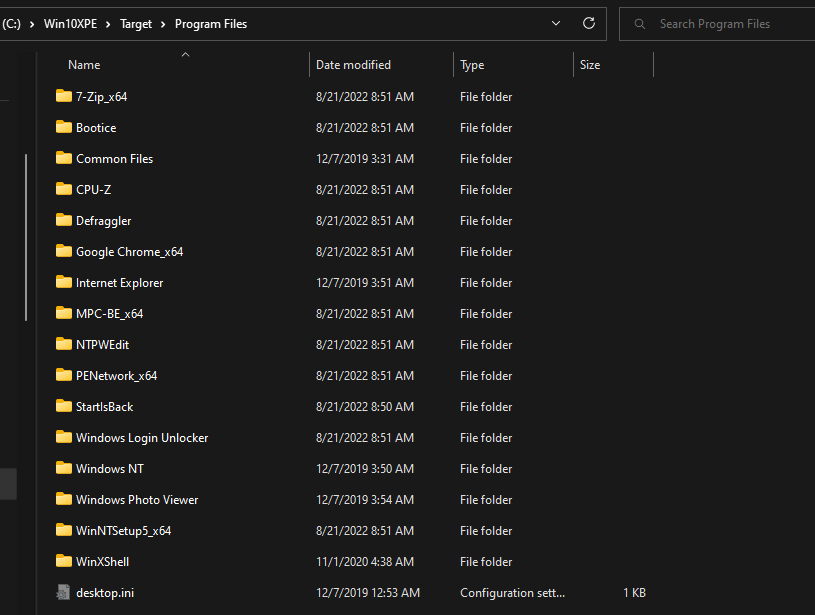Expand the chevron after (C:) in path

coord(32,24)
